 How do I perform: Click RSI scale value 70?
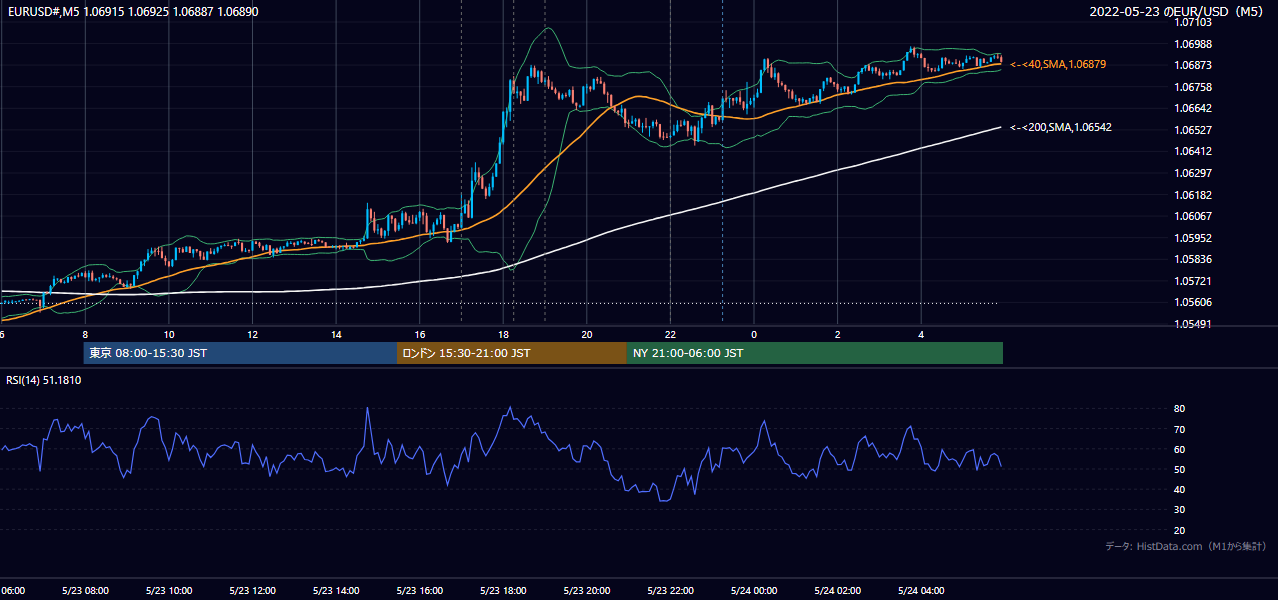(1180, 429)
